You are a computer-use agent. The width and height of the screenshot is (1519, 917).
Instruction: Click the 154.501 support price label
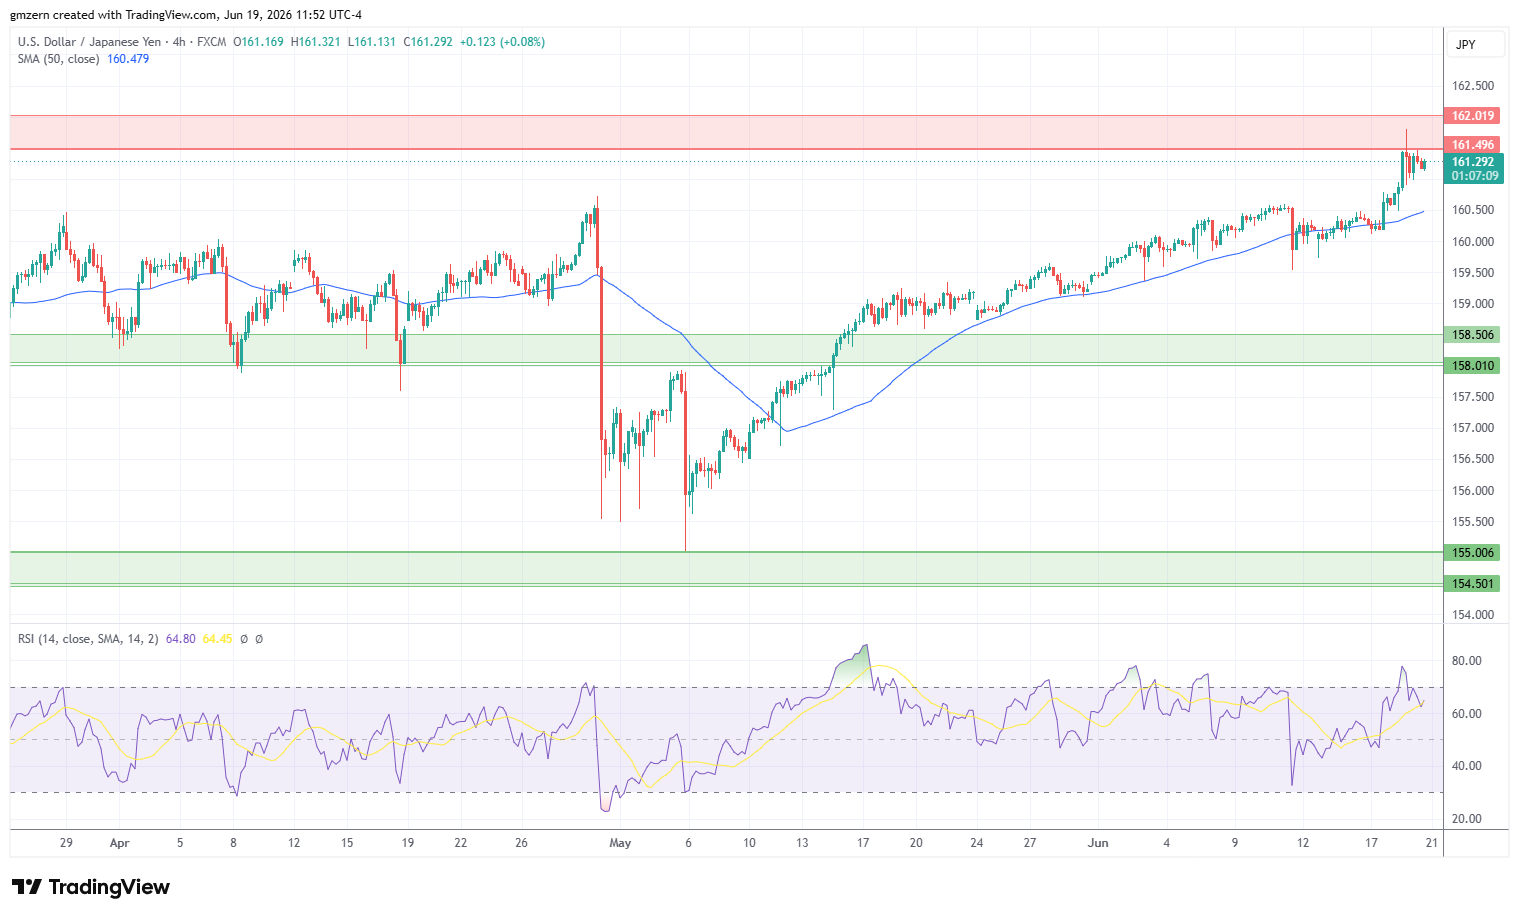coord(1473,584)
